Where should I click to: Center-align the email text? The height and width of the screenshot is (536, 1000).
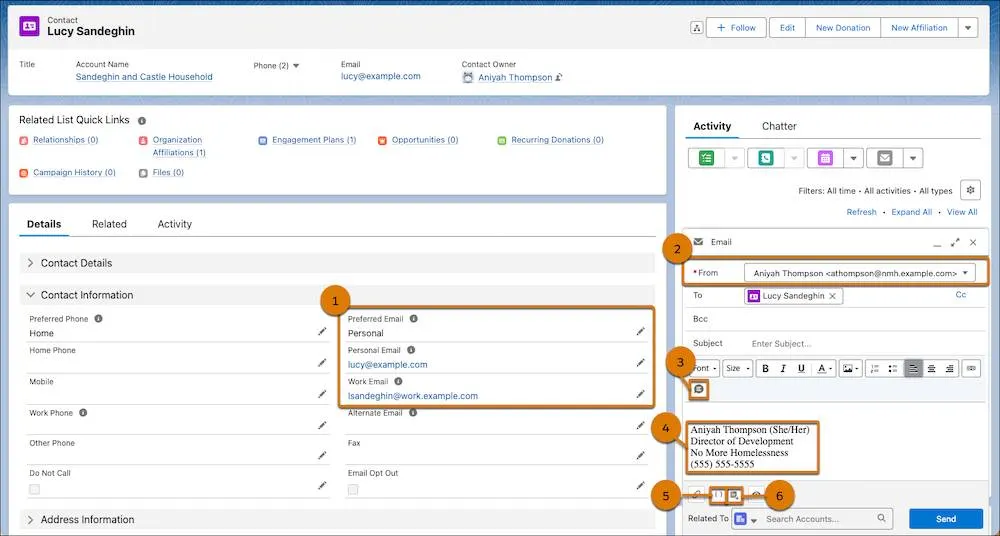(x=932, y=368)
